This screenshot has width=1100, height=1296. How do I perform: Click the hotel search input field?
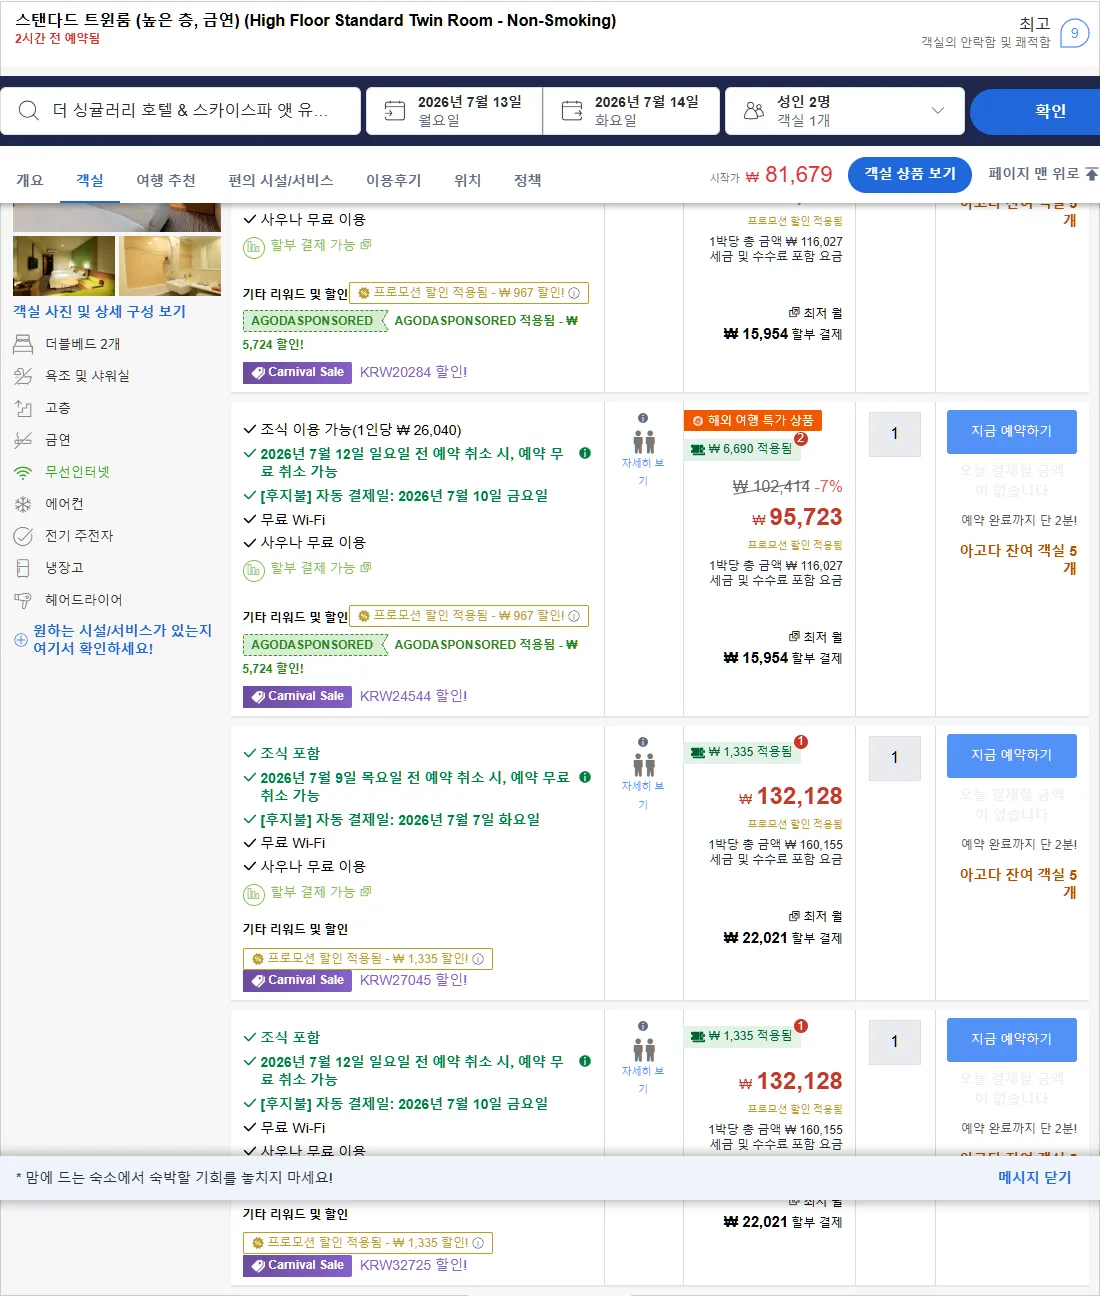pyautogui.click(x=181, y=111)
